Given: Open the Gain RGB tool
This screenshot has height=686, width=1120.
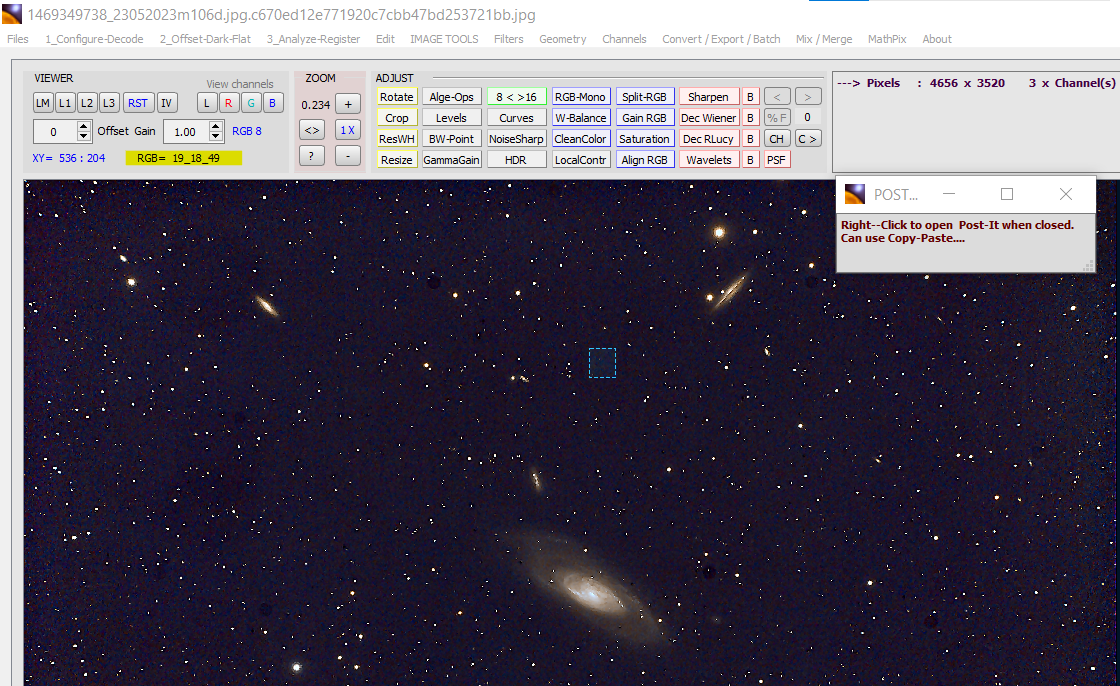Looking at the screenshot, I should (x=644, y=118).
